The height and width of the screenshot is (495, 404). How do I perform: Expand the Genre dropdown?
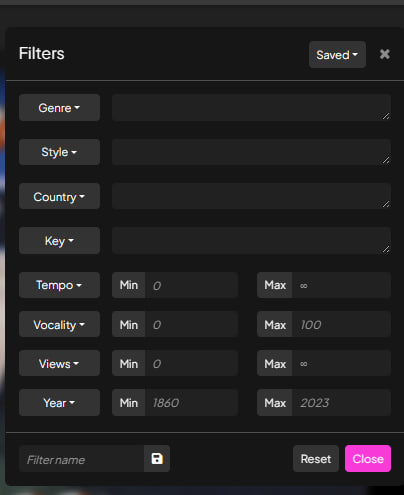[59, 108]
